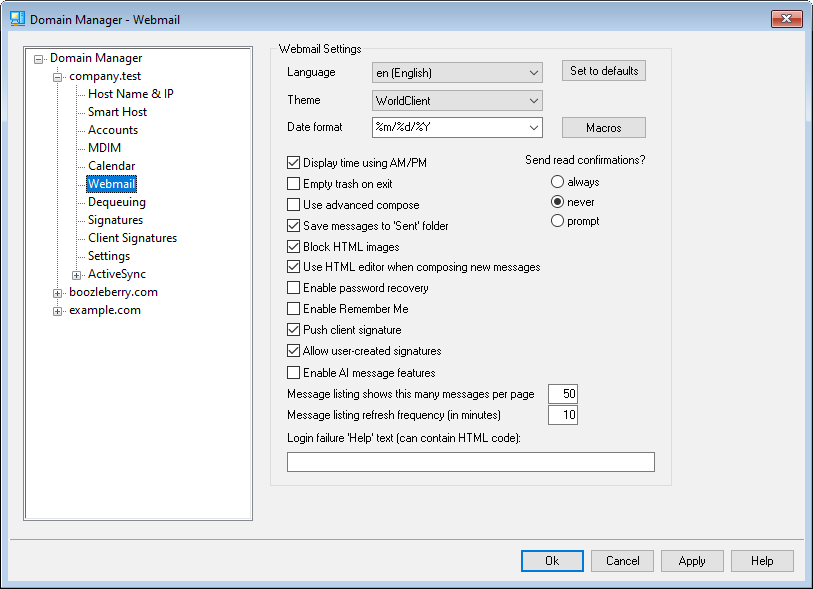Click the Set to defaults button
The height and width of the screenshot is (589, 813).
[x=603, y=71]
